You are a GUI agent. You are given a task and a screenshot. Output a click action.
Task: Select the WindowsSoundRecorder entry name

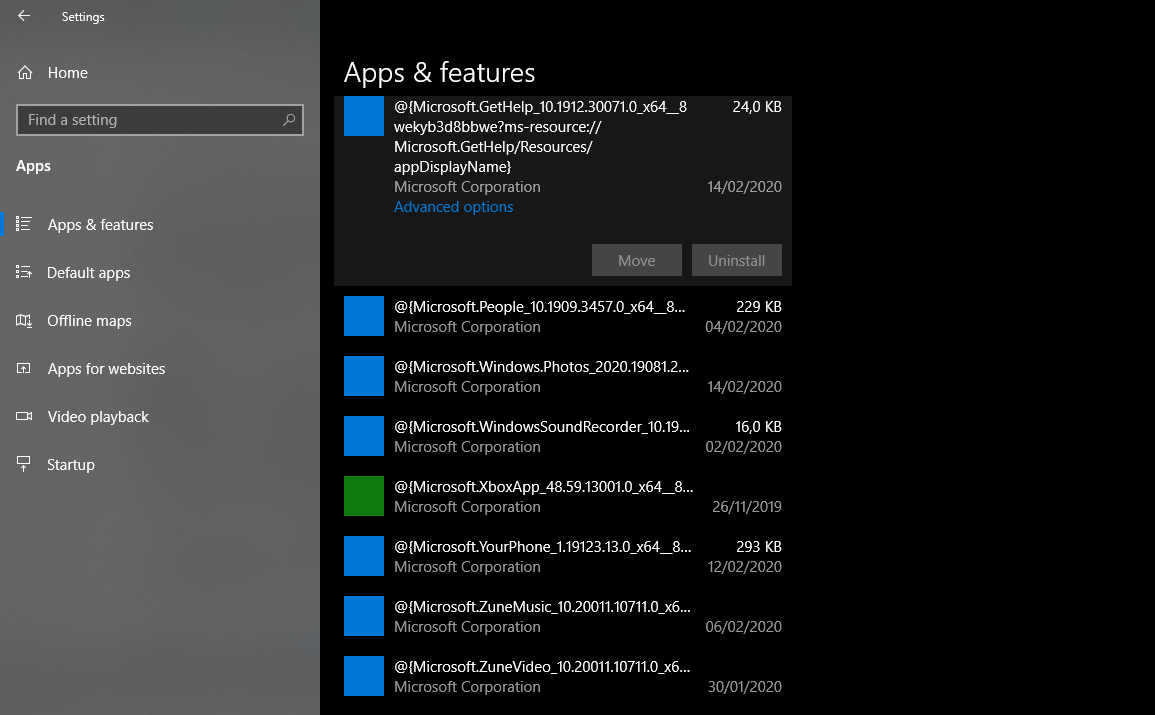tap(541, 427)
